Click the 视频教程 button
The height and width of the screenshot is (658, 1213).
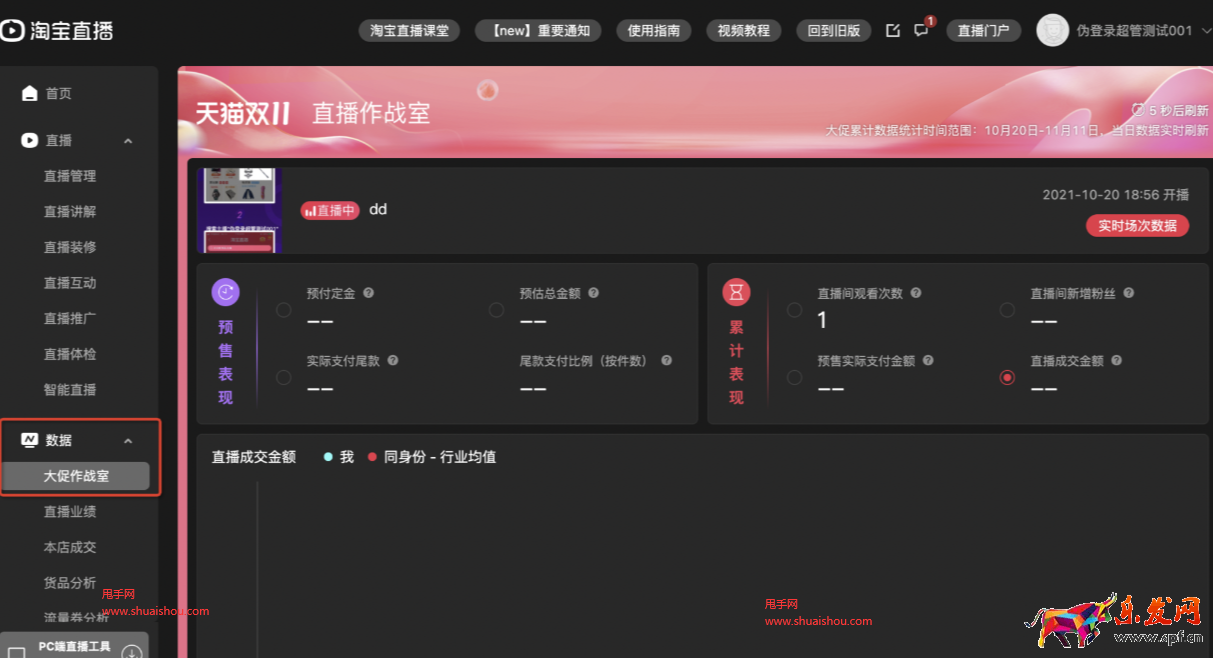tap(744, 30)
